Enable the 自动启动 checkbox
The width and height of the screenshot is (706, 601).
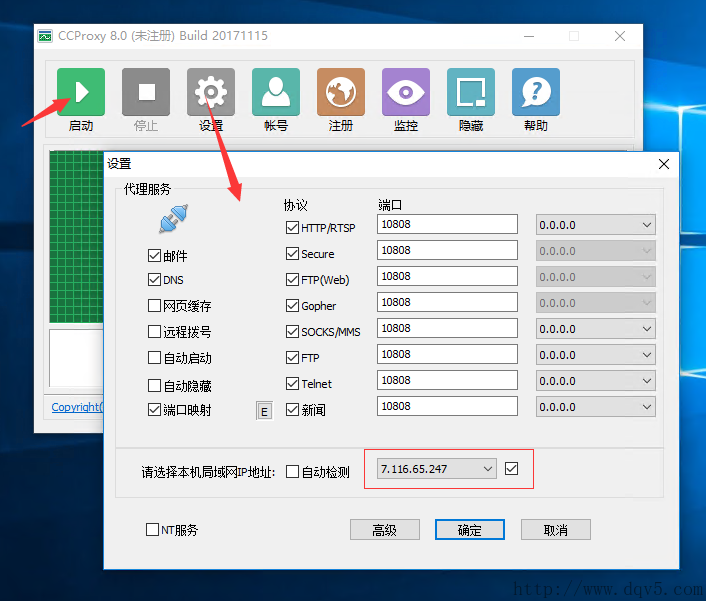click(x=154, y=358)
